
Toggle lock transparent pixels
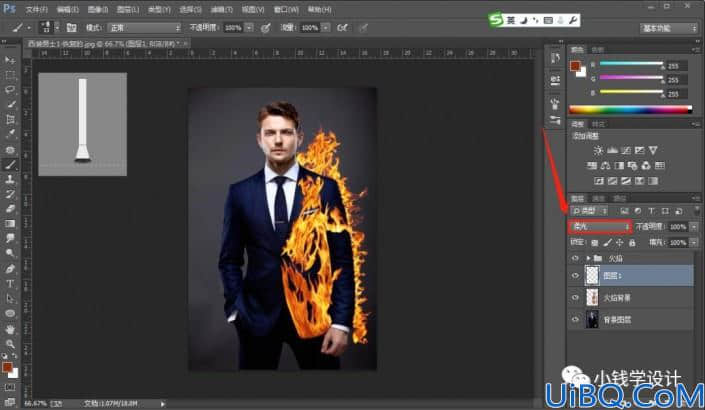[594, 243]
